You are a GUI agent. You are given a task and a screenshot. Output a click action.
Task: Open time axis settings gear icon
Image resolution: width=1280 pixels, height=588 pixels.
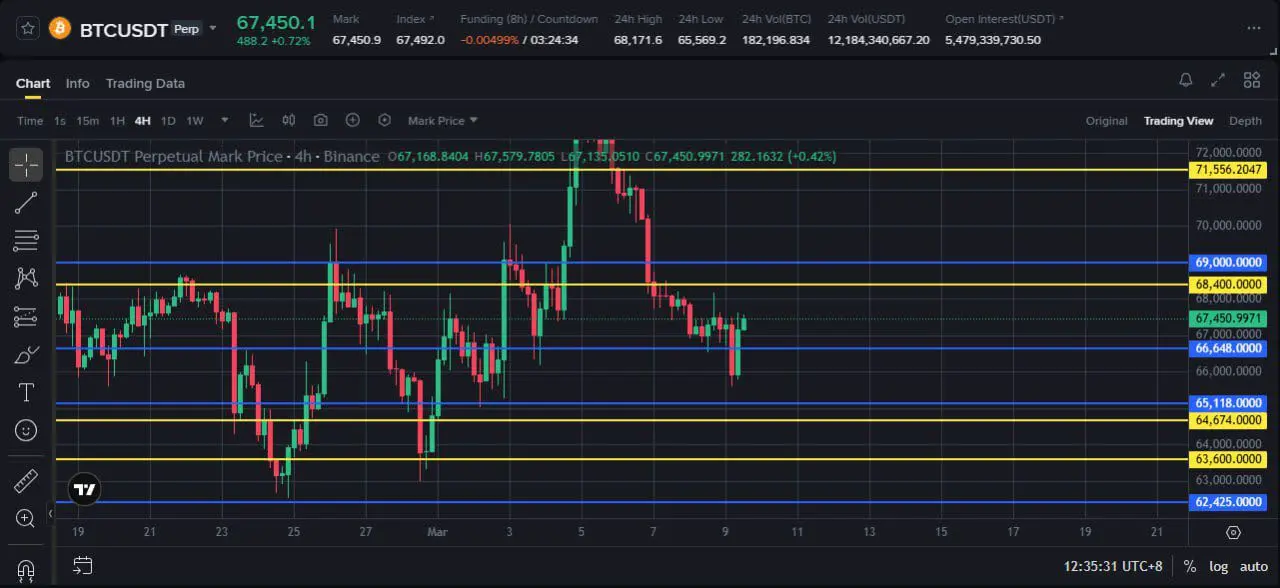1233,532
